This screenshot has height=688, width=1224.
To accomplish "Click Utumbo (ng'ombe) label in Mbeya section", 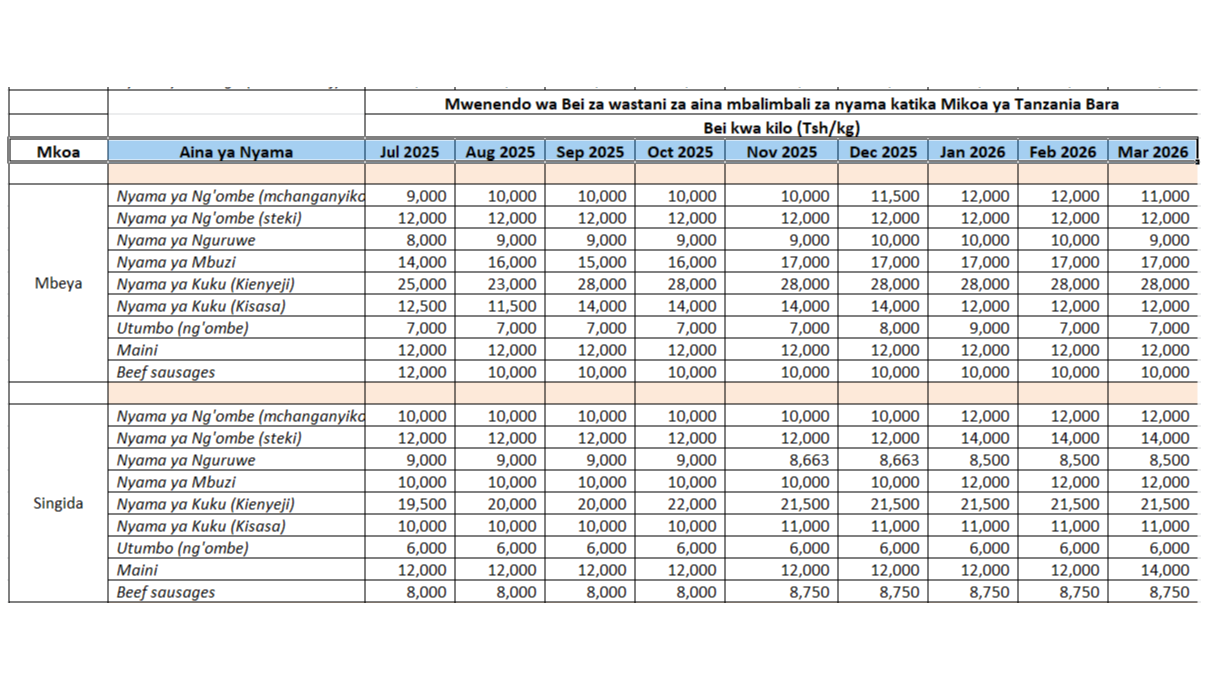I will click(x=183, y=328).
